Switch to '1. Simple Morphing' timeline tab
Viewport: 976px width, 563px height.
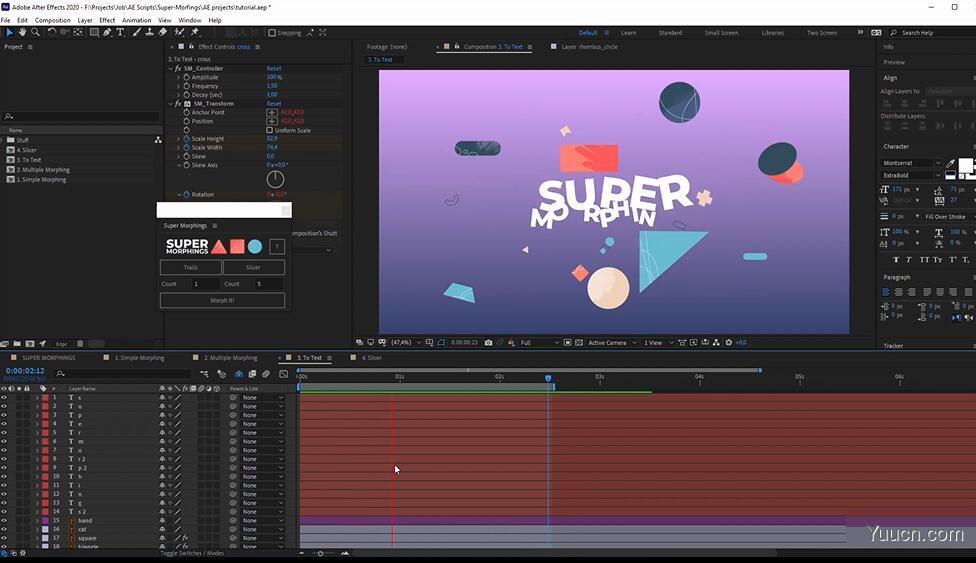click(x=139, y=358)
